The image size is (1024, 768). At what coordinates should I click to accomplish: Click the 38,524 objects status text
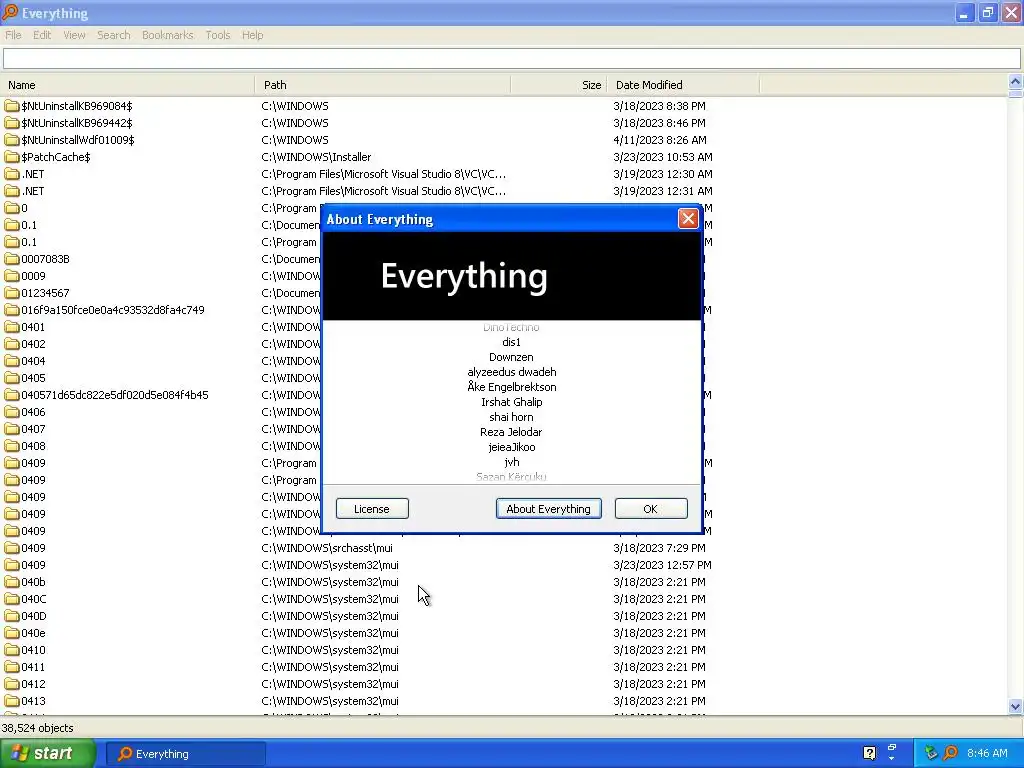click(37, 728)
